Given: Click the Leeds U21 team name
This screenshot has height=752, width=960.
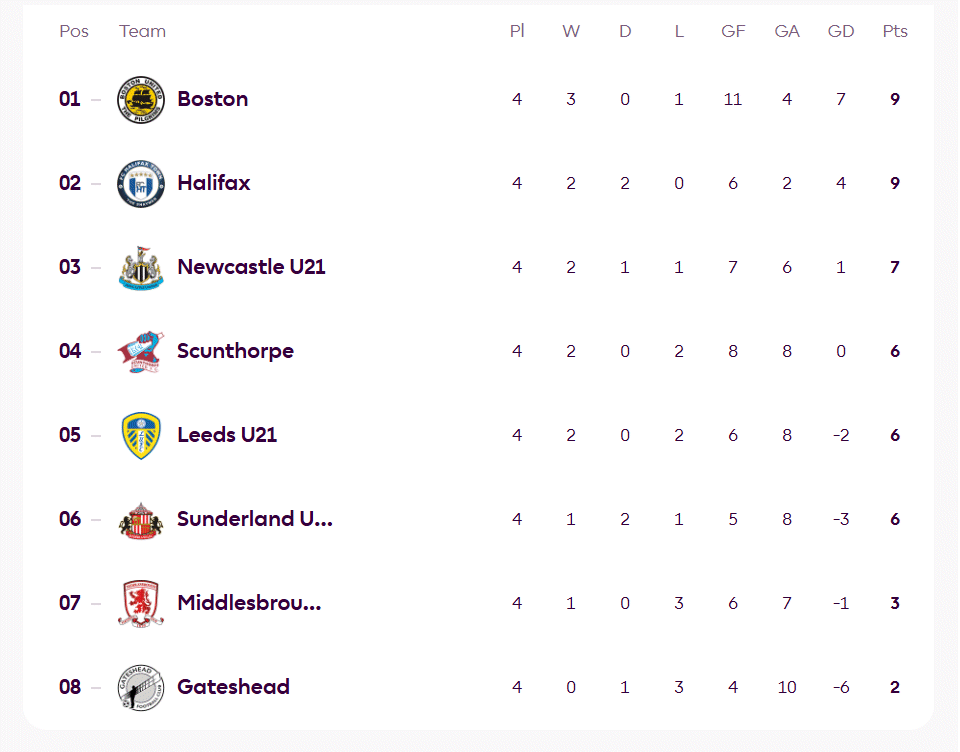Looking at the screenshot, I should [x=227, y=435].
